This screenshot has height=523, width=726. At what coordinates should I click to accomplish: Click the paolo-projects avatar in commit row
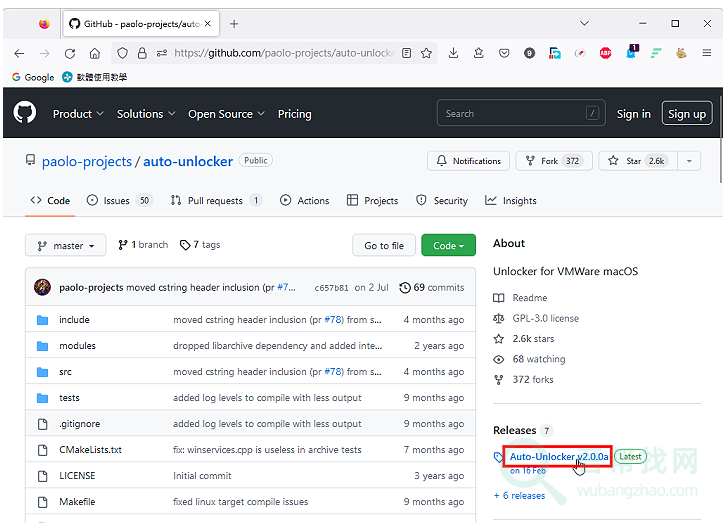click(43, 287)
